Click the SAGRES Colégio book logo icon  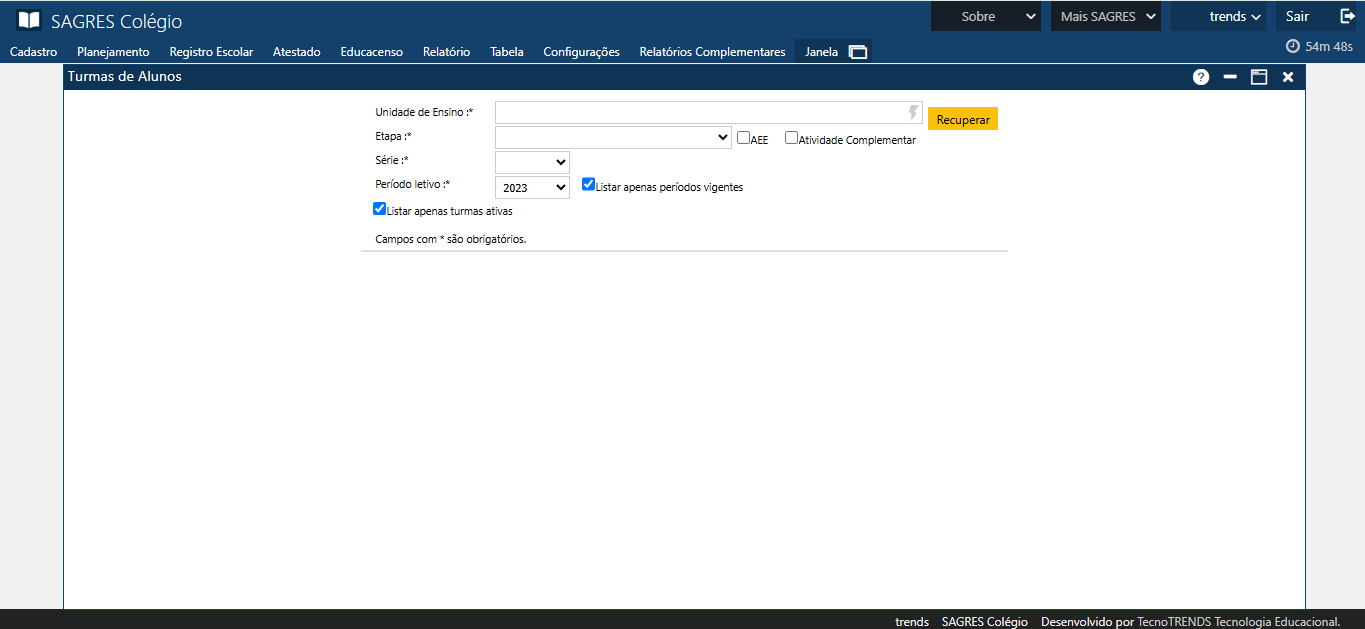(29, 21)
